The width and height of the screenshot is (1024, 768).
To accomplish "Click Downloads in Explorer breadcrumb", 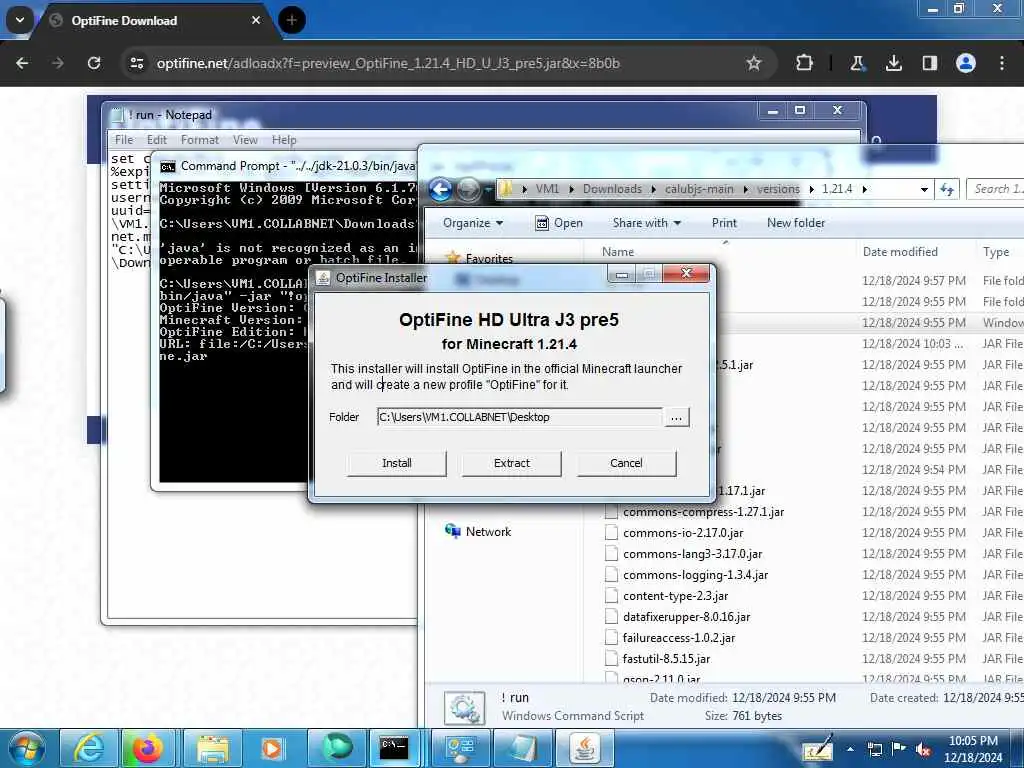I will [612, 189].
